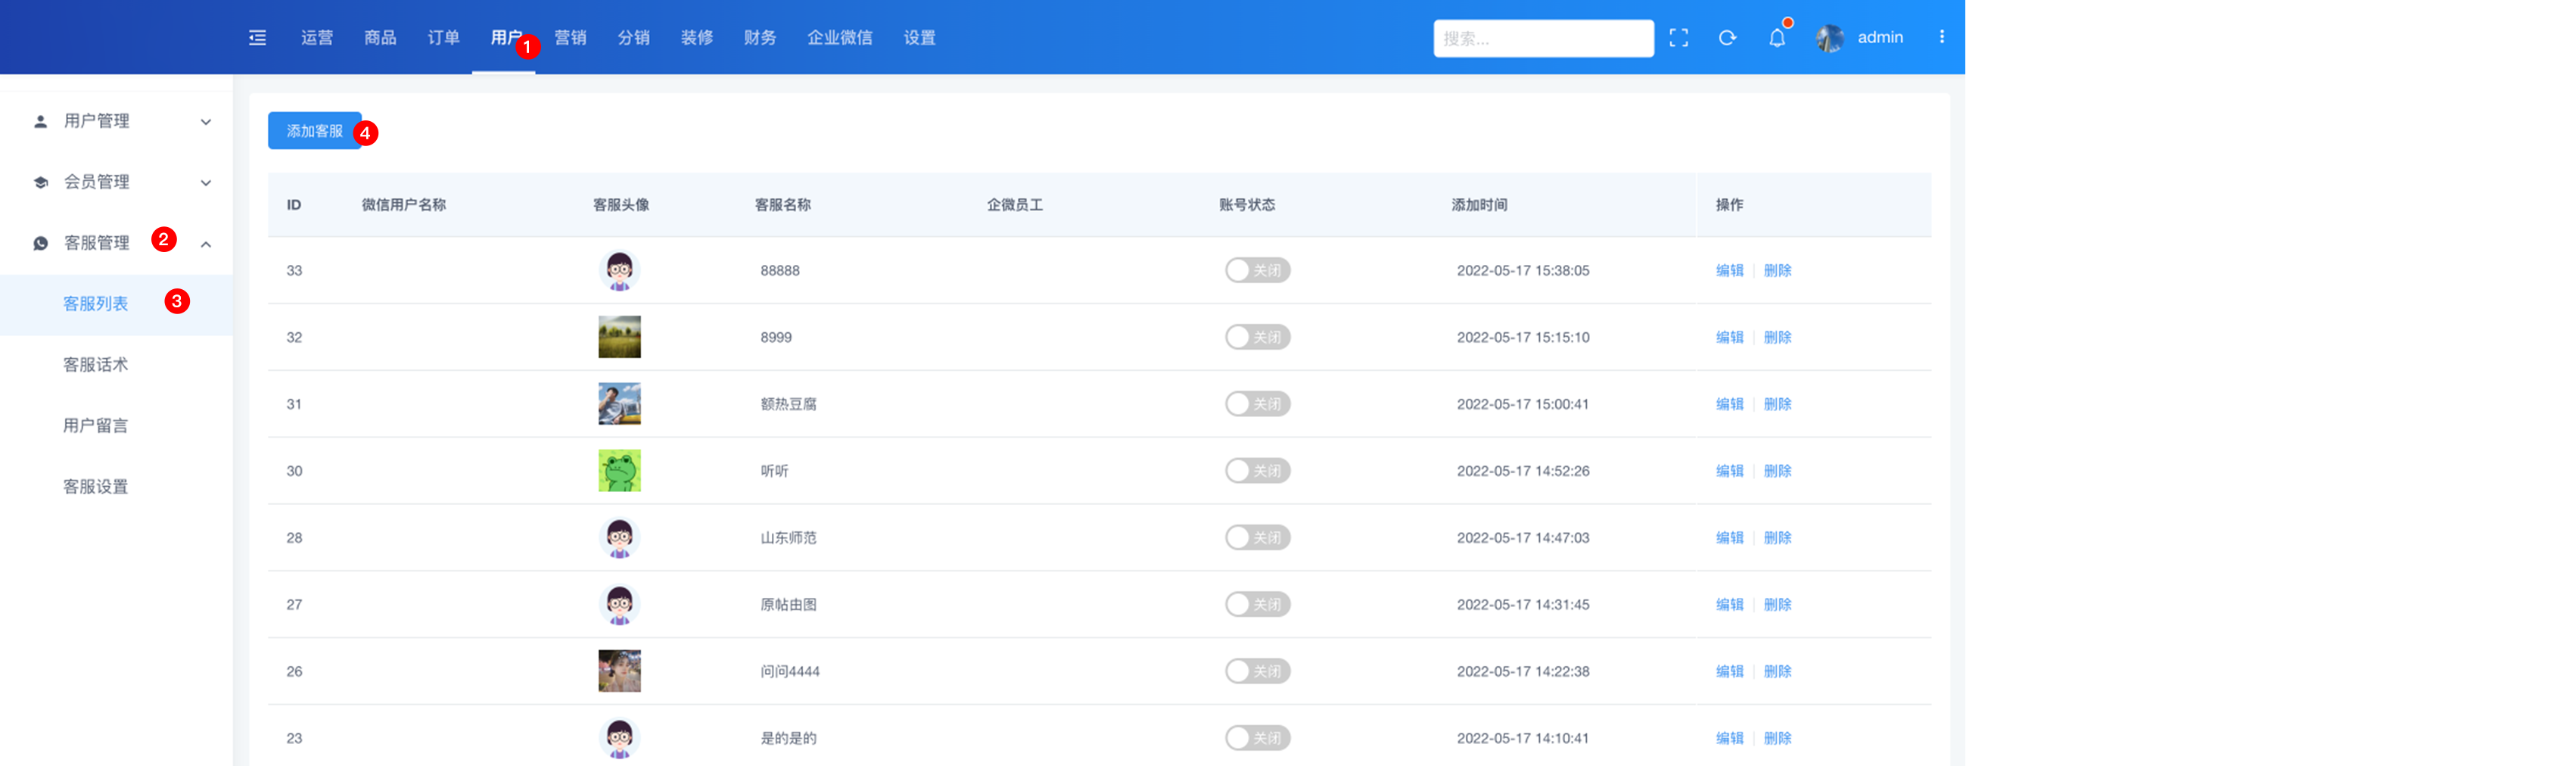Expand the 会员管理 submenu chevron
Viewport: 2576px width, 766px height.
206,183
